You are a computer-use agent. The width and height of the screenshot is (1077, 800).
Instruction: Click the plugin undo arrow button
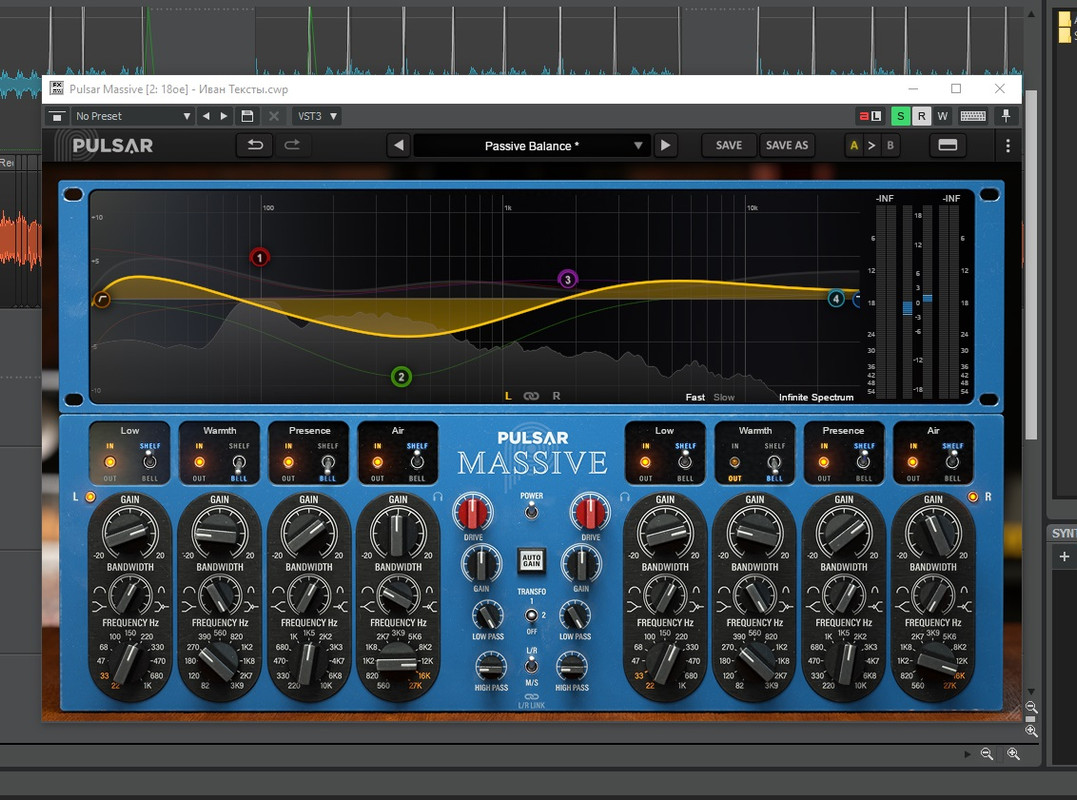(256, 145)
